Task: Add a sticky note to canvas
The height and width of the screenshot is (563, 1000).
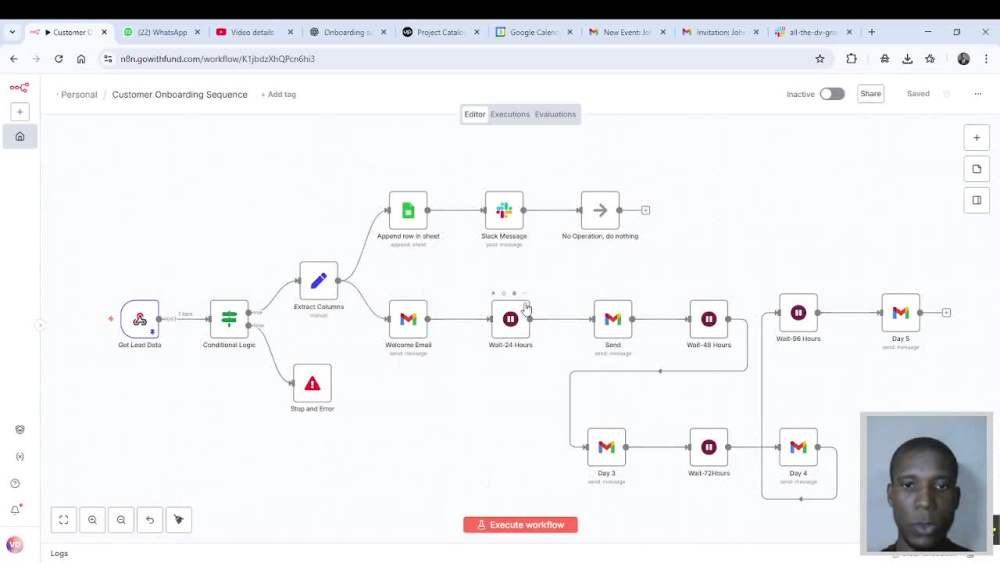Action: coord(976,169)
